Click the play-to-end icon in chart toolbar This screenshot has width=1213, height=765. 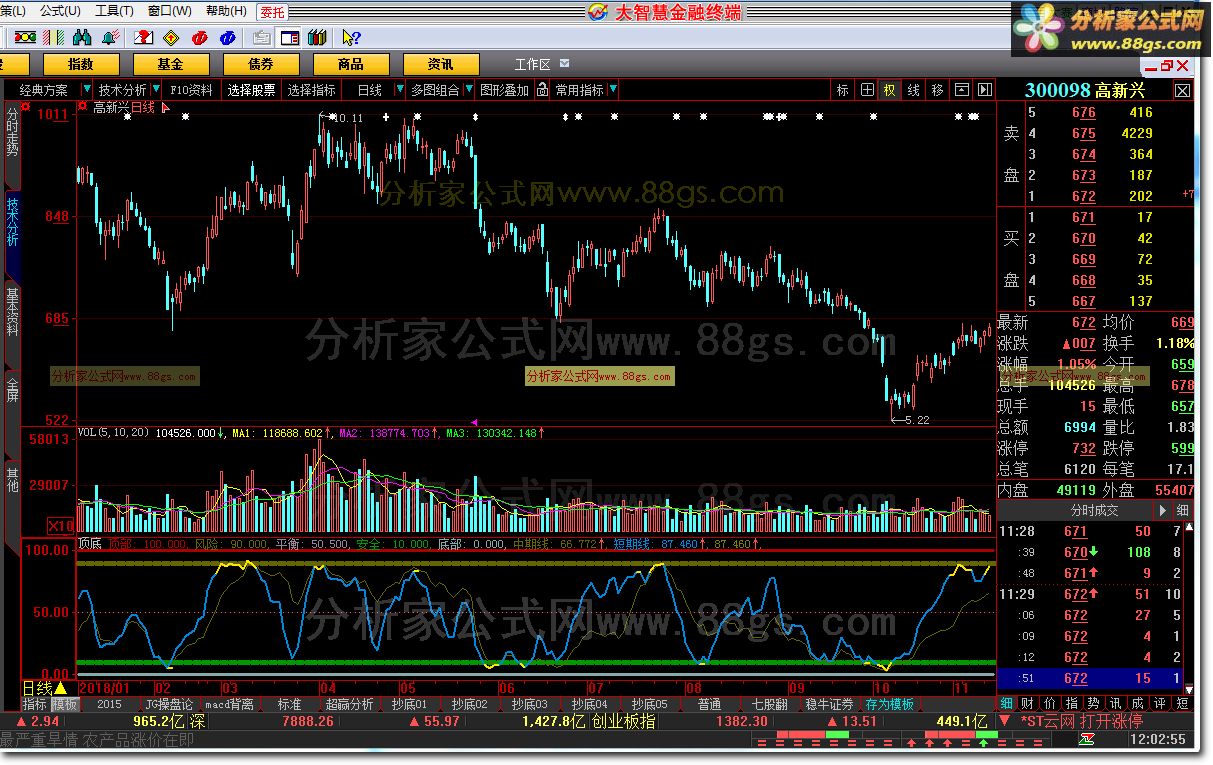pyautogui.click(x=985, y=90)
